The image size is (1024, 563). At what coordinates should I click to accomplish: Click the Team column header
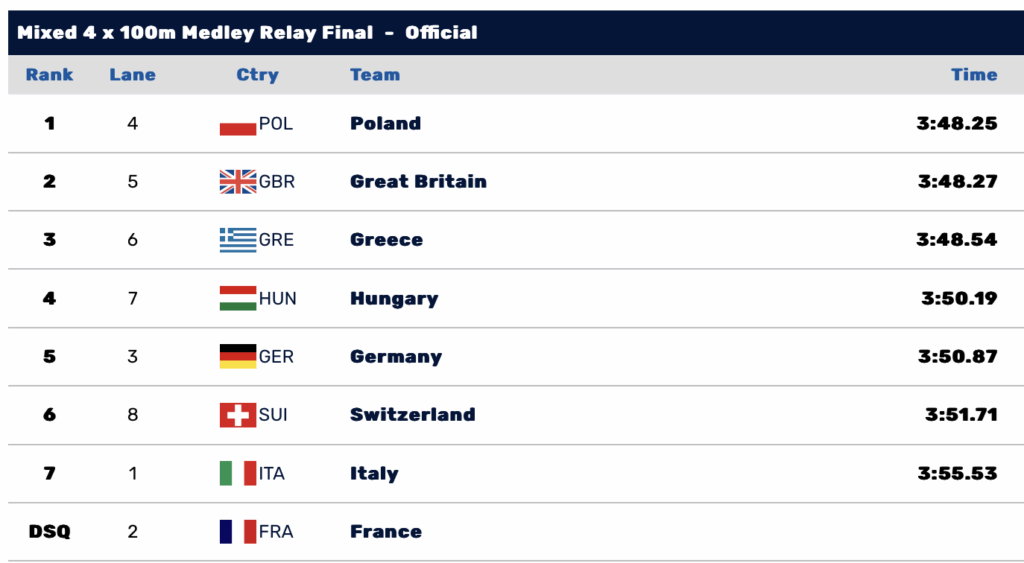pos(375,75)
